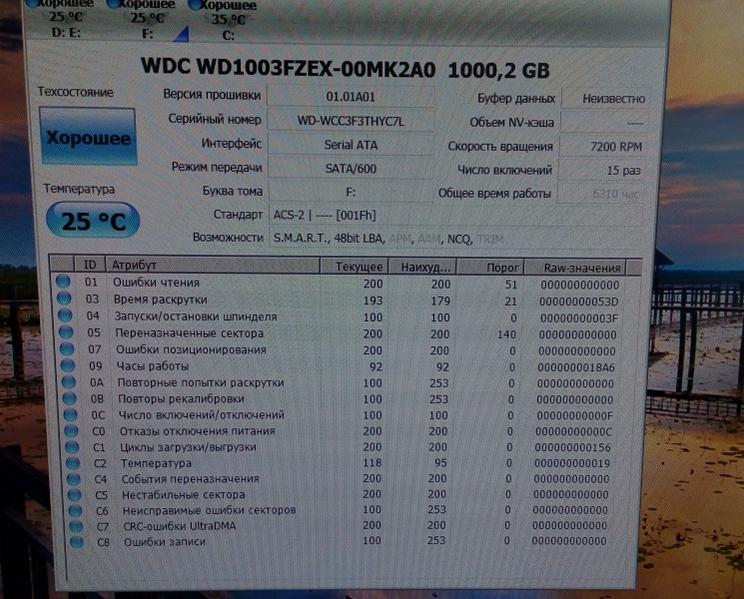744x599 pixels.
Task: Click the status icon for attribute 0A
Action: coord(69,382)
